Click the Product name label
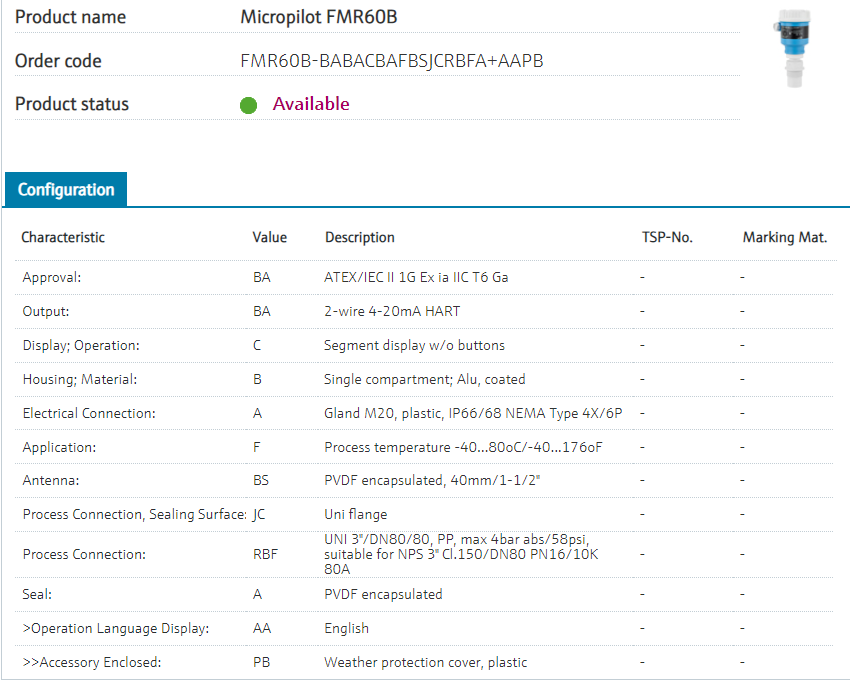850x684 pixels. (70, 17)
